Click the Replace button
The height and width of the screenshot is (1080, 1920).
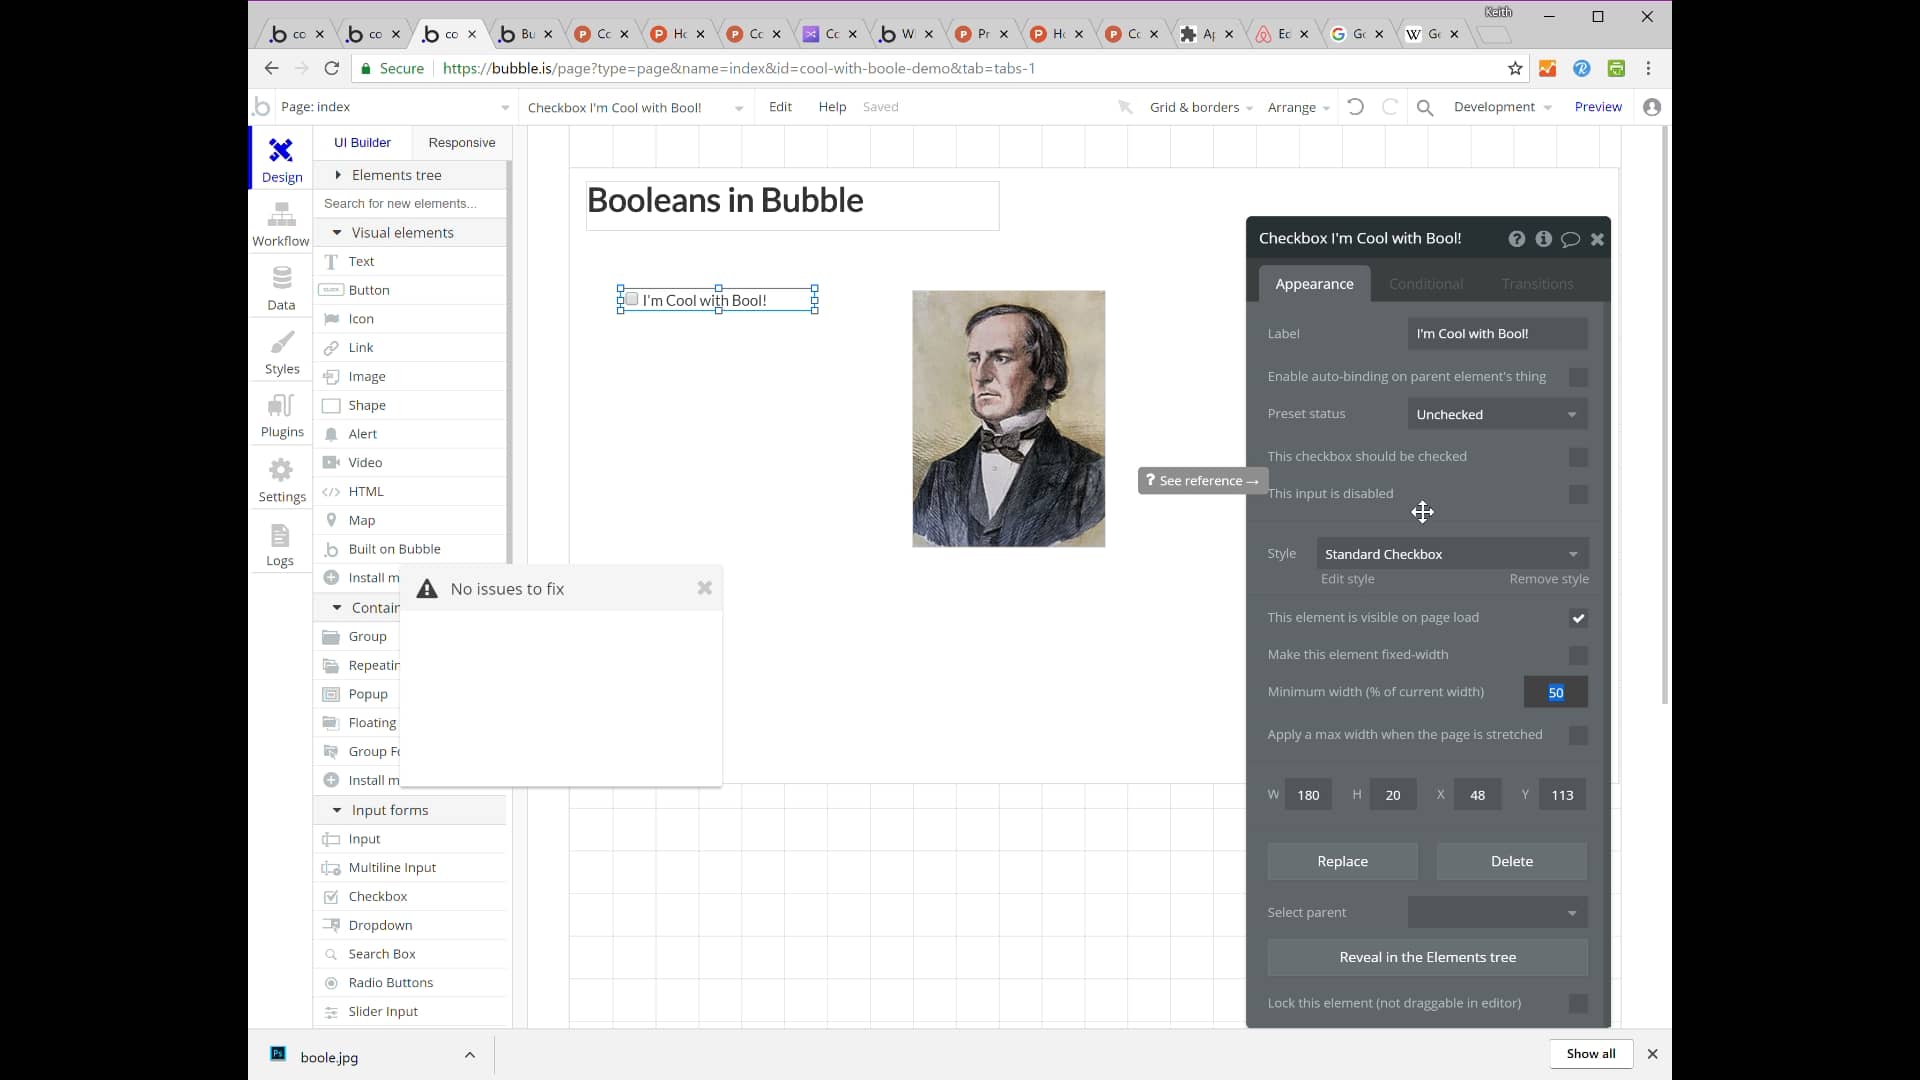click(x=1342, y=861)
